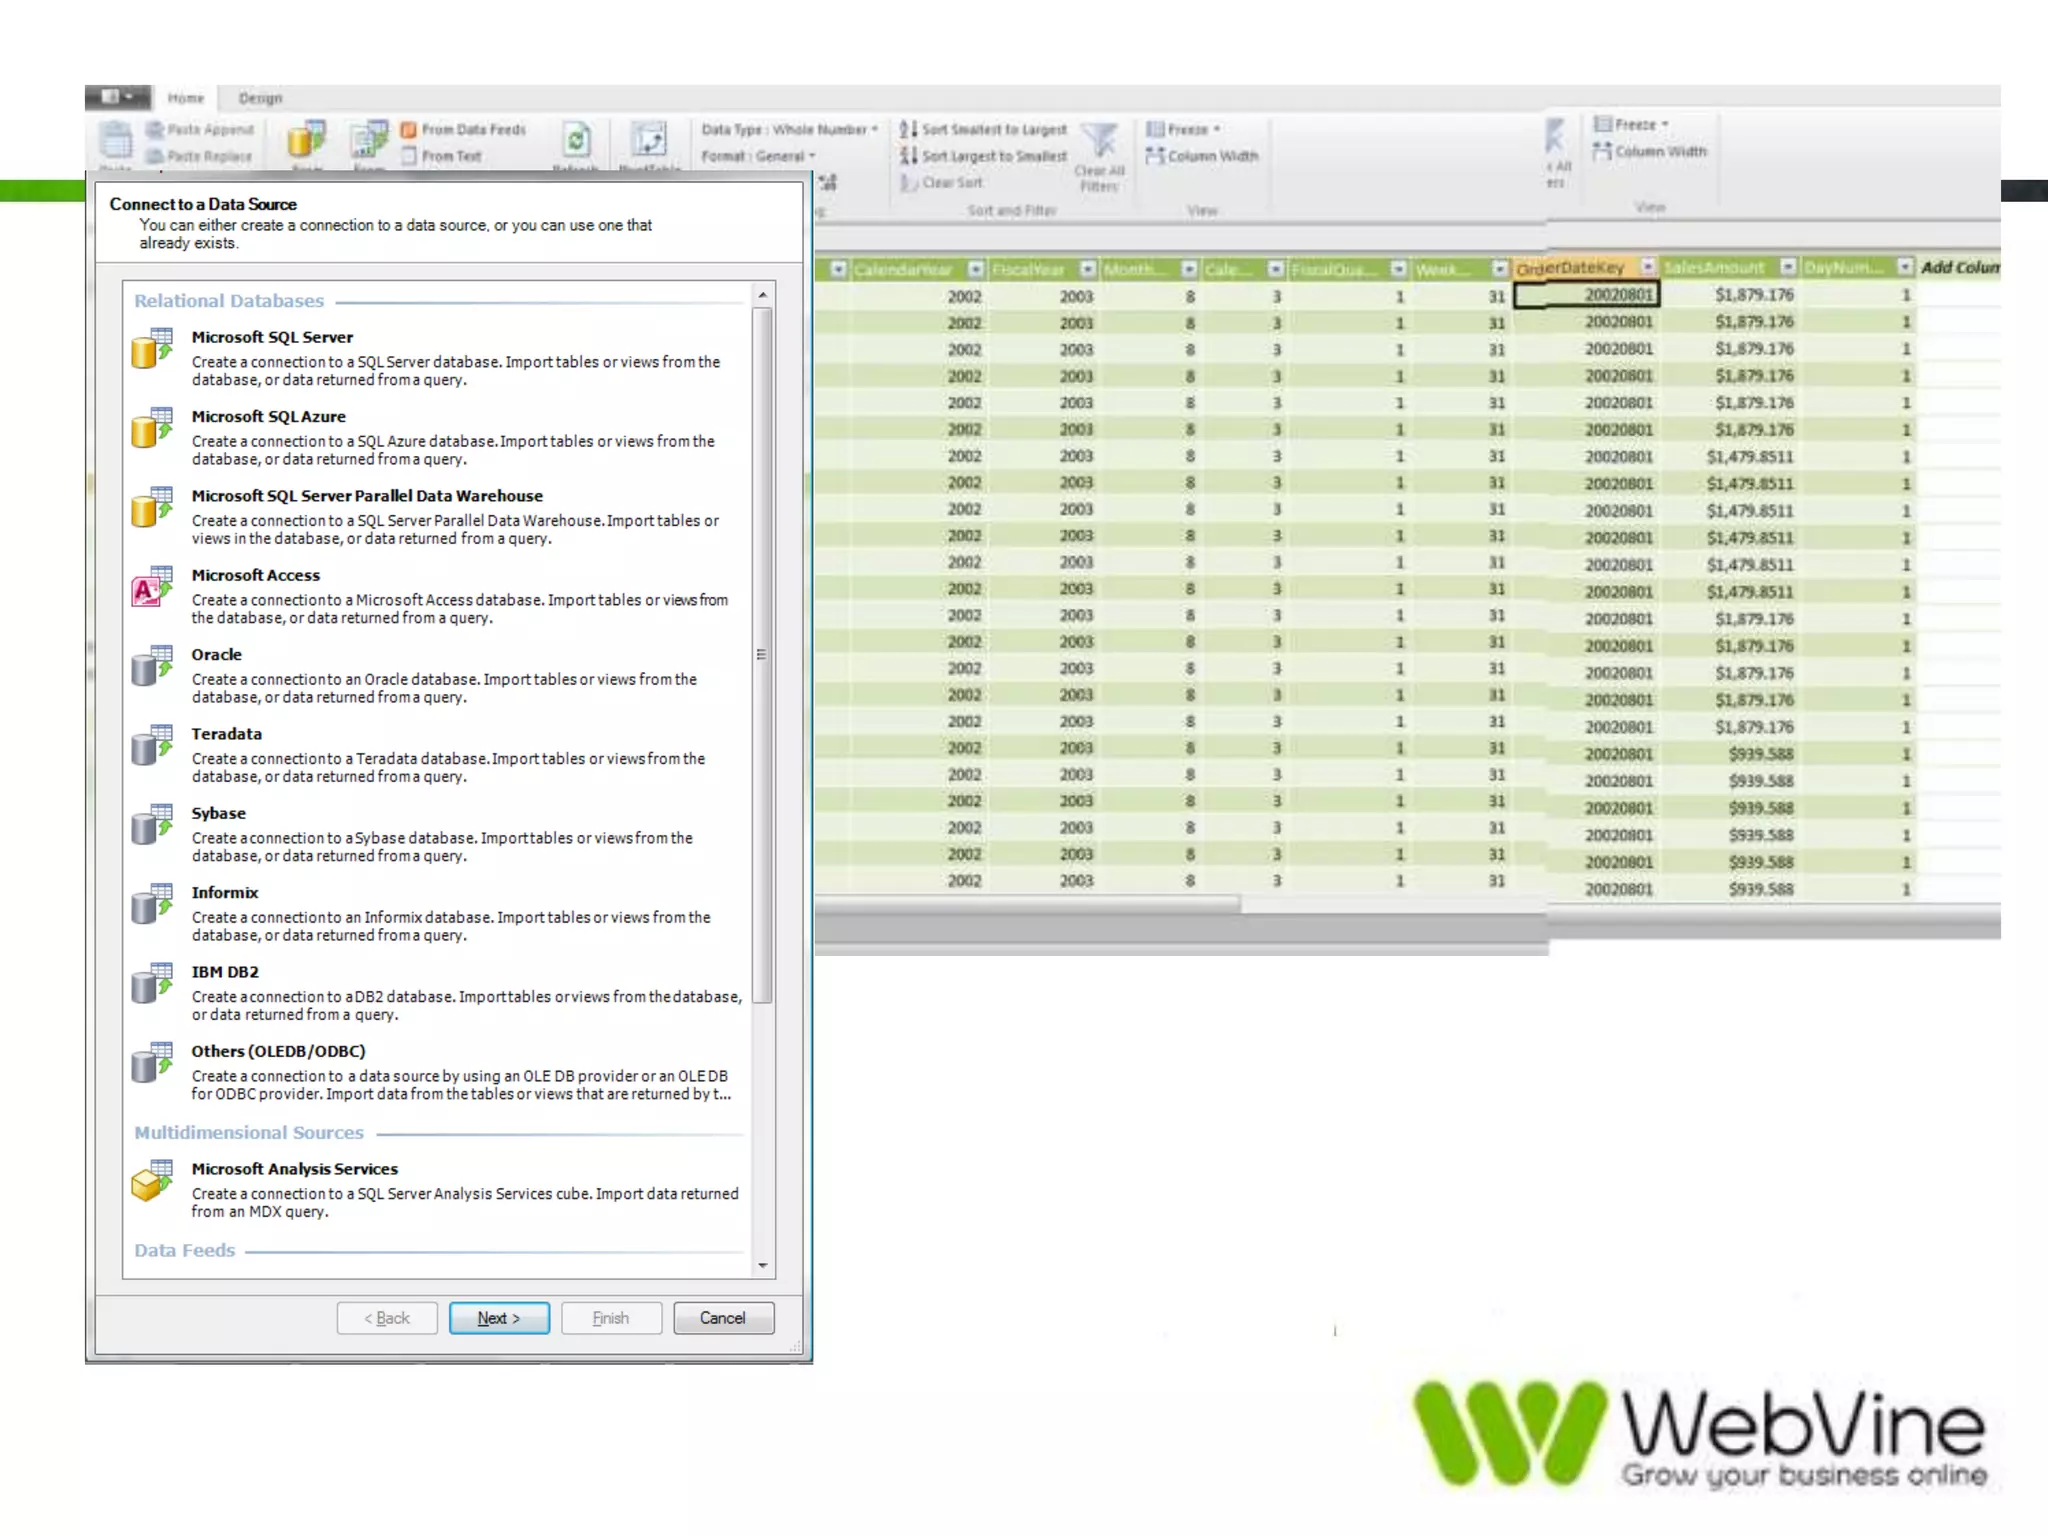
Task: Click From Database icon in ribbon
Action: [307, 140]
